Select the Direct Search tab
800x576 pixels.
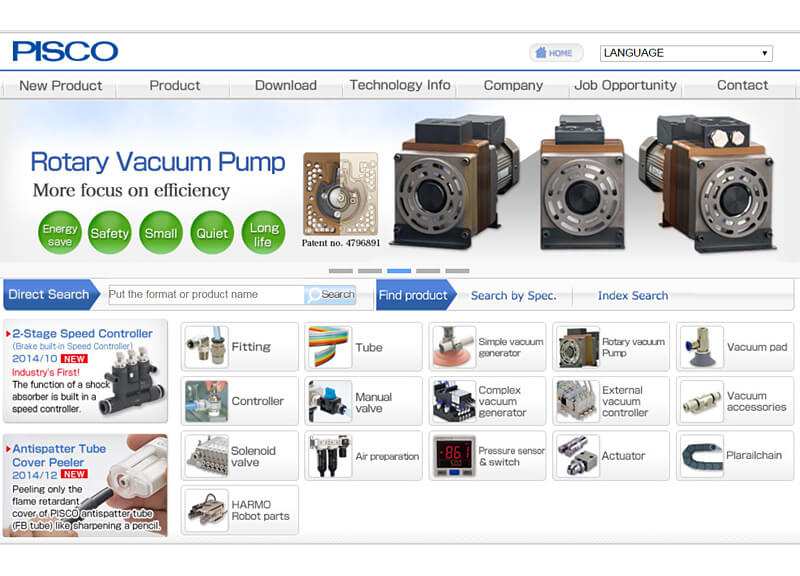pyautogui.click(x=51, y=294)
